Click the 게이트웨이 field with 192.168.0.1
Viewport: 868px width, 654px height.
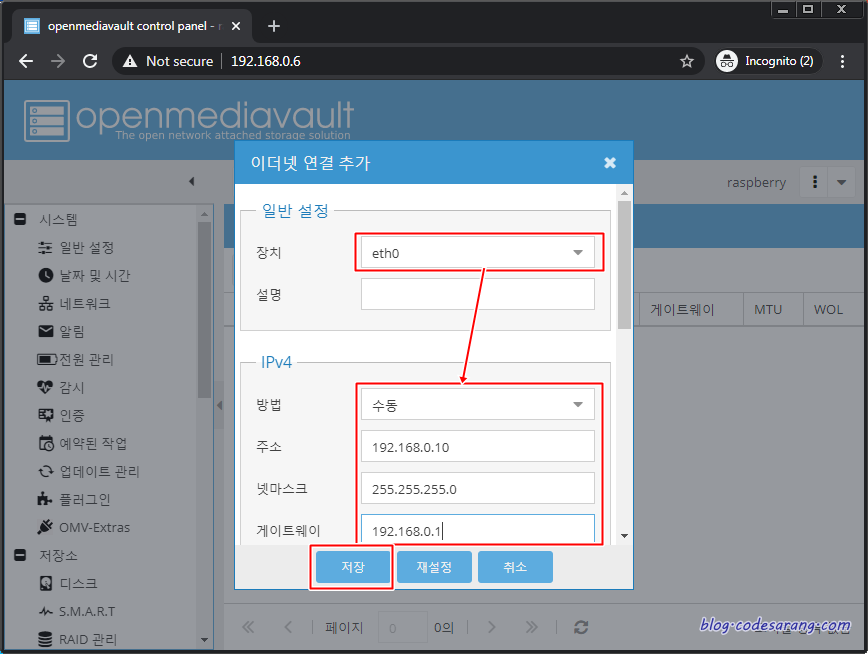478,529
